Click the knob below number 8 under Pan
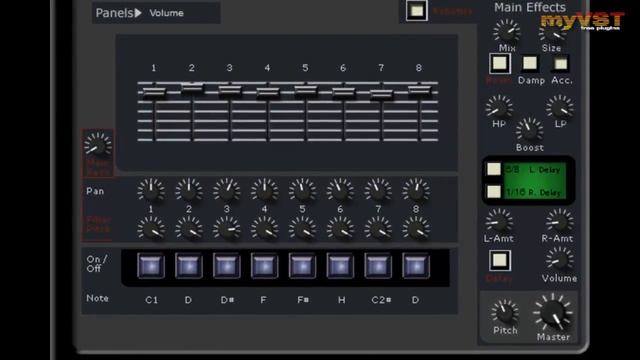 coord(416,228)
